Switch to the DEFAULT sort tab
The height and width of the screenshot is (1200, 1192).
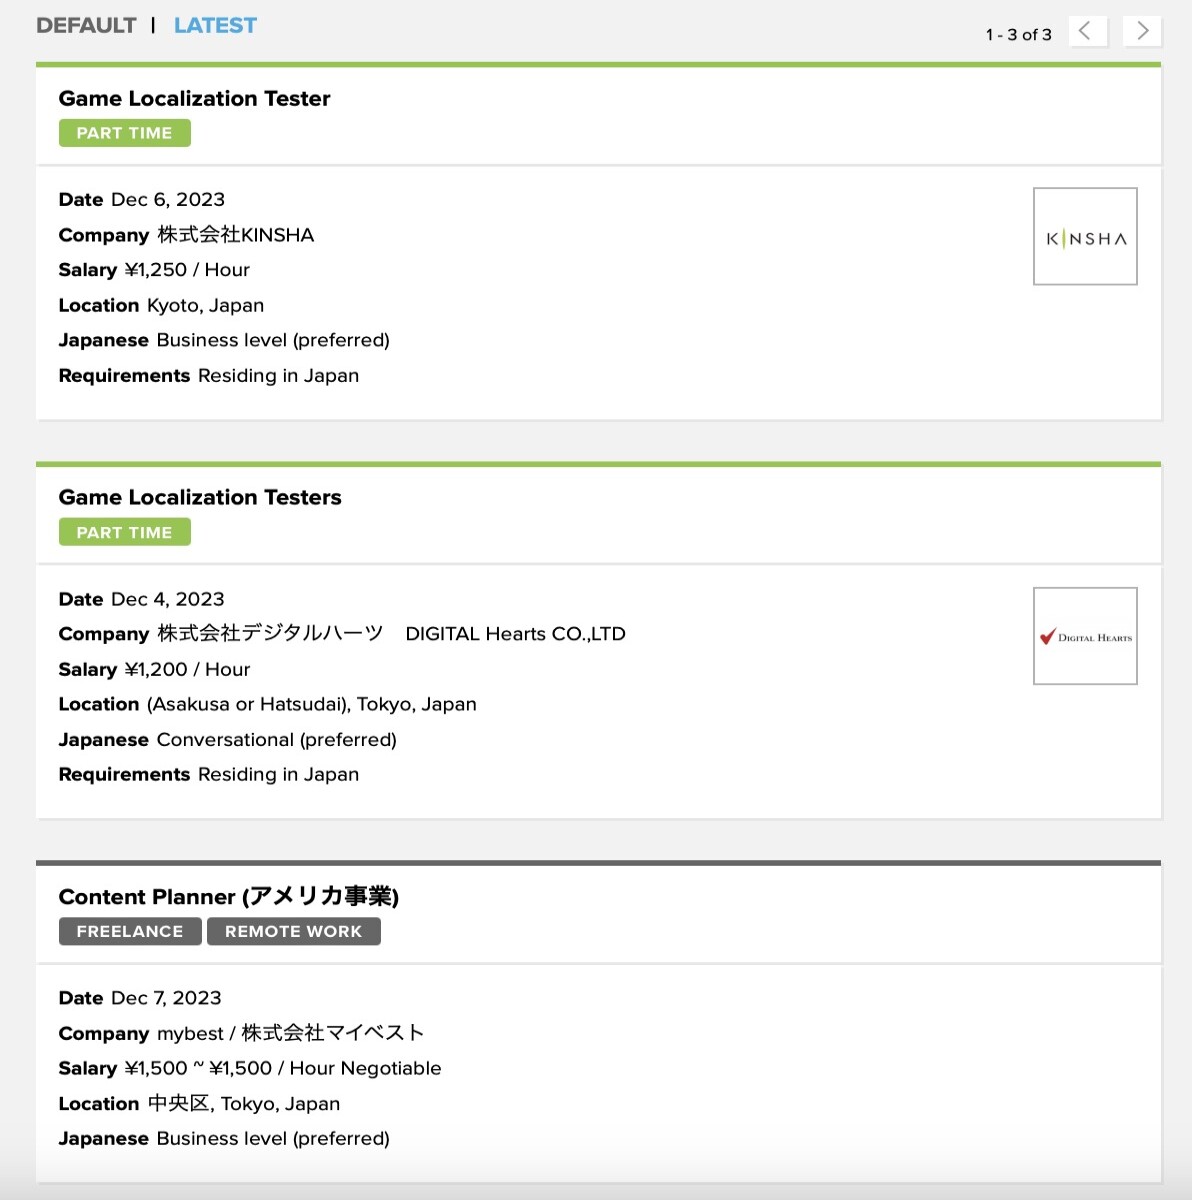pos(86,25)
